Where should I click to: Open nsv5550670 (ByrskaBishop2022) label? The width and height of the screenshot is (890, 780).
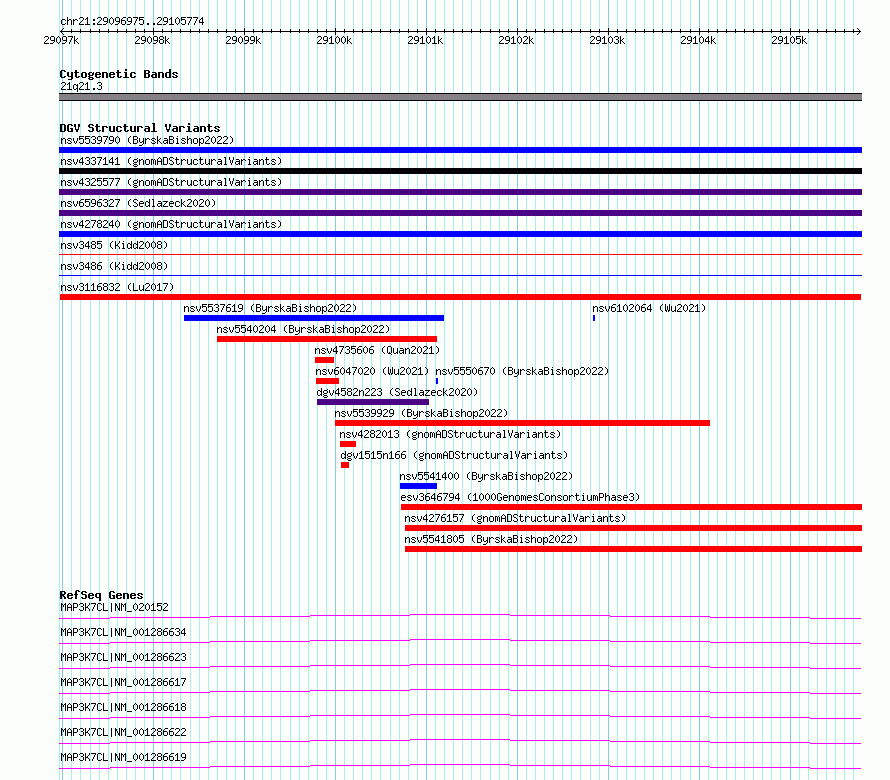[x=522, y=371]
